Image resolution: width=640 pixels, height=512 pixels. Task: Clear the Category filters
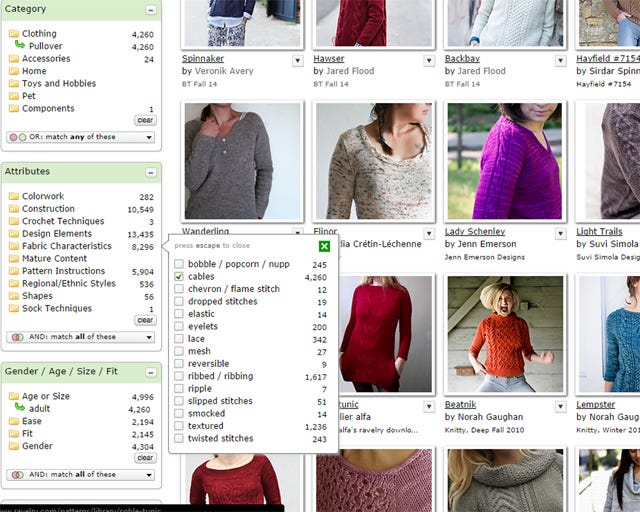(x=145, y=120)
